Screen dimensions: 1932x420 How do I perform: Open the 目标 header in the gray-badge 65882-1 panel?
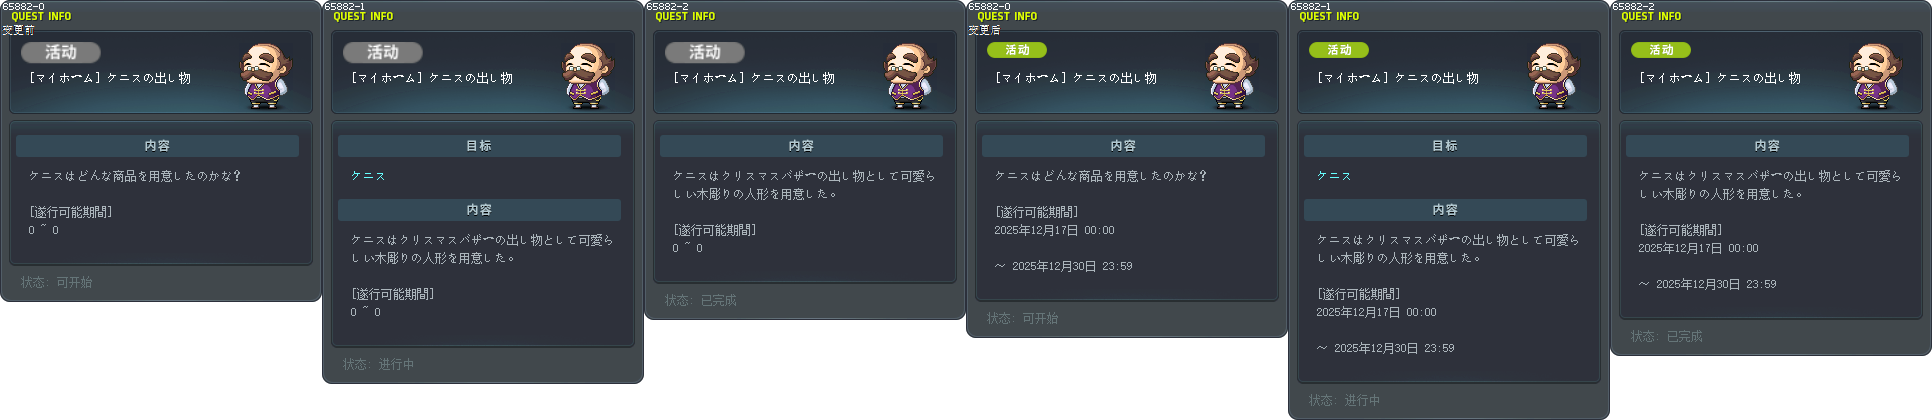[x=479, y=146]
